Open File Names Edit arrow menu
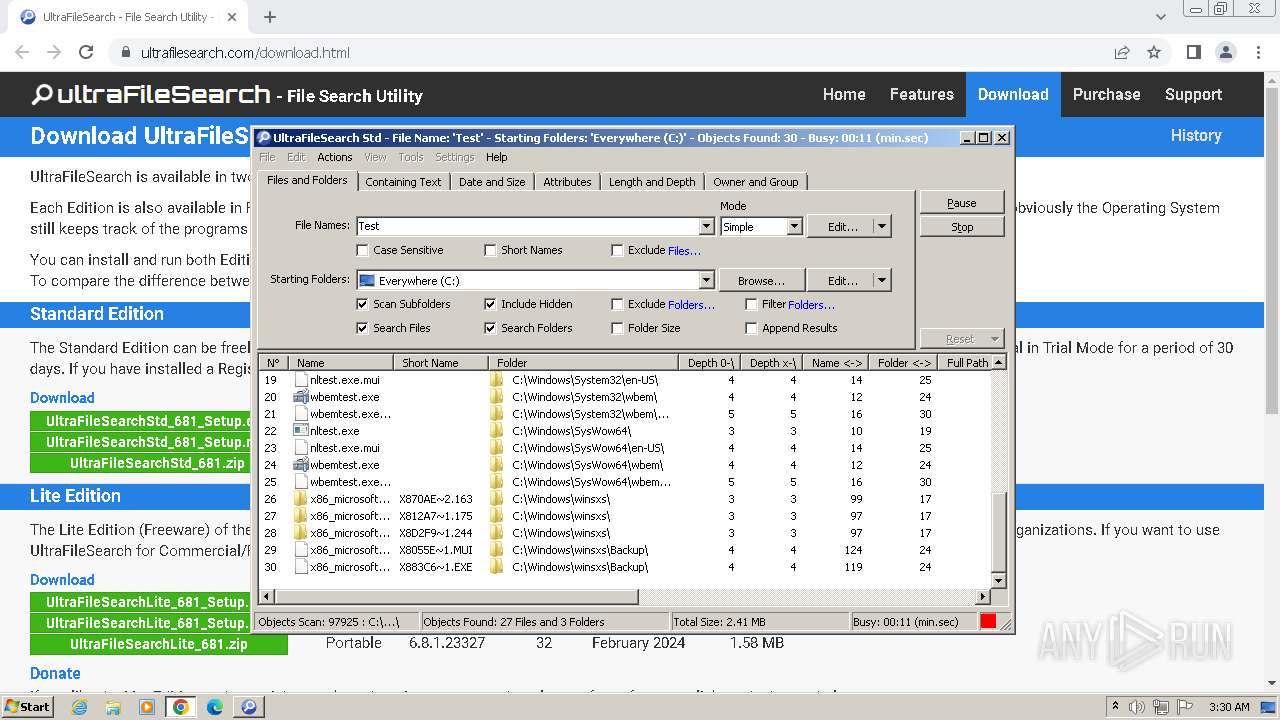This screenshot has height=720, width=1280. tap(882, 227)
